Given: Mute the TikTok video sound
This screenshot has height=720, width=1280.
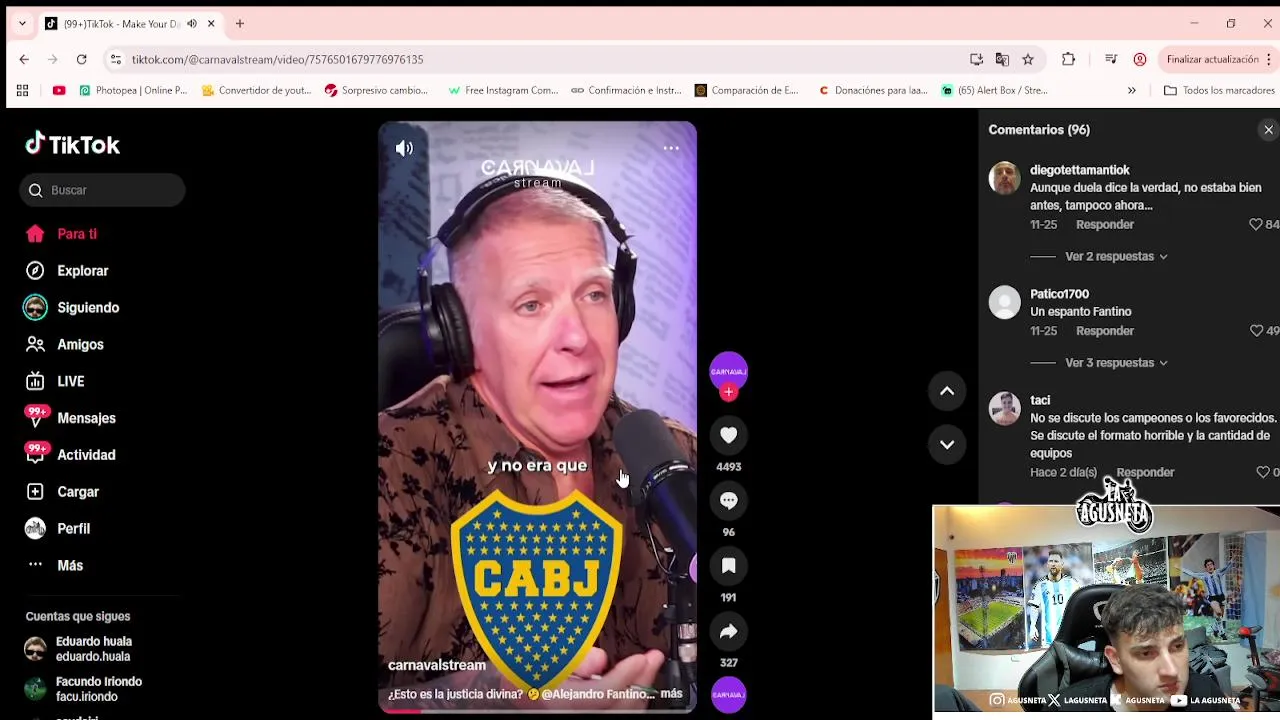Looking at the screenshot, I should tap(404, 148).
